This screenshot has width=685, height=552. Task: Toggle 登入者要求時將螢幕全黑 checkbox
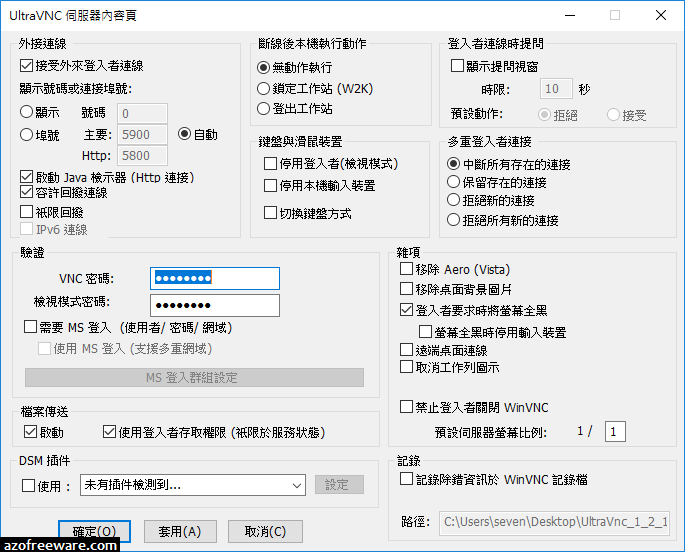pyautogui.click(x=406, y=310)
